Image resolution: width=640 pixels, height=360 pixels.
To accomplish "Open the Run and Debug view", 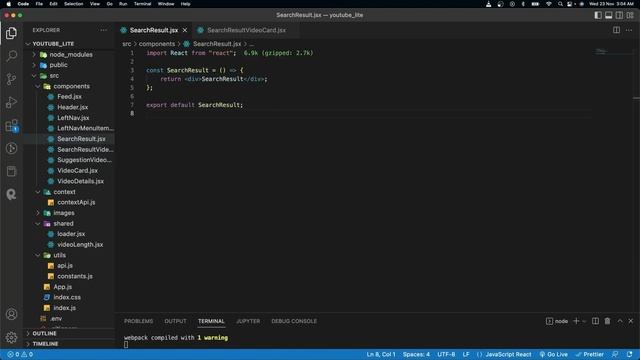I will point(11,102).
